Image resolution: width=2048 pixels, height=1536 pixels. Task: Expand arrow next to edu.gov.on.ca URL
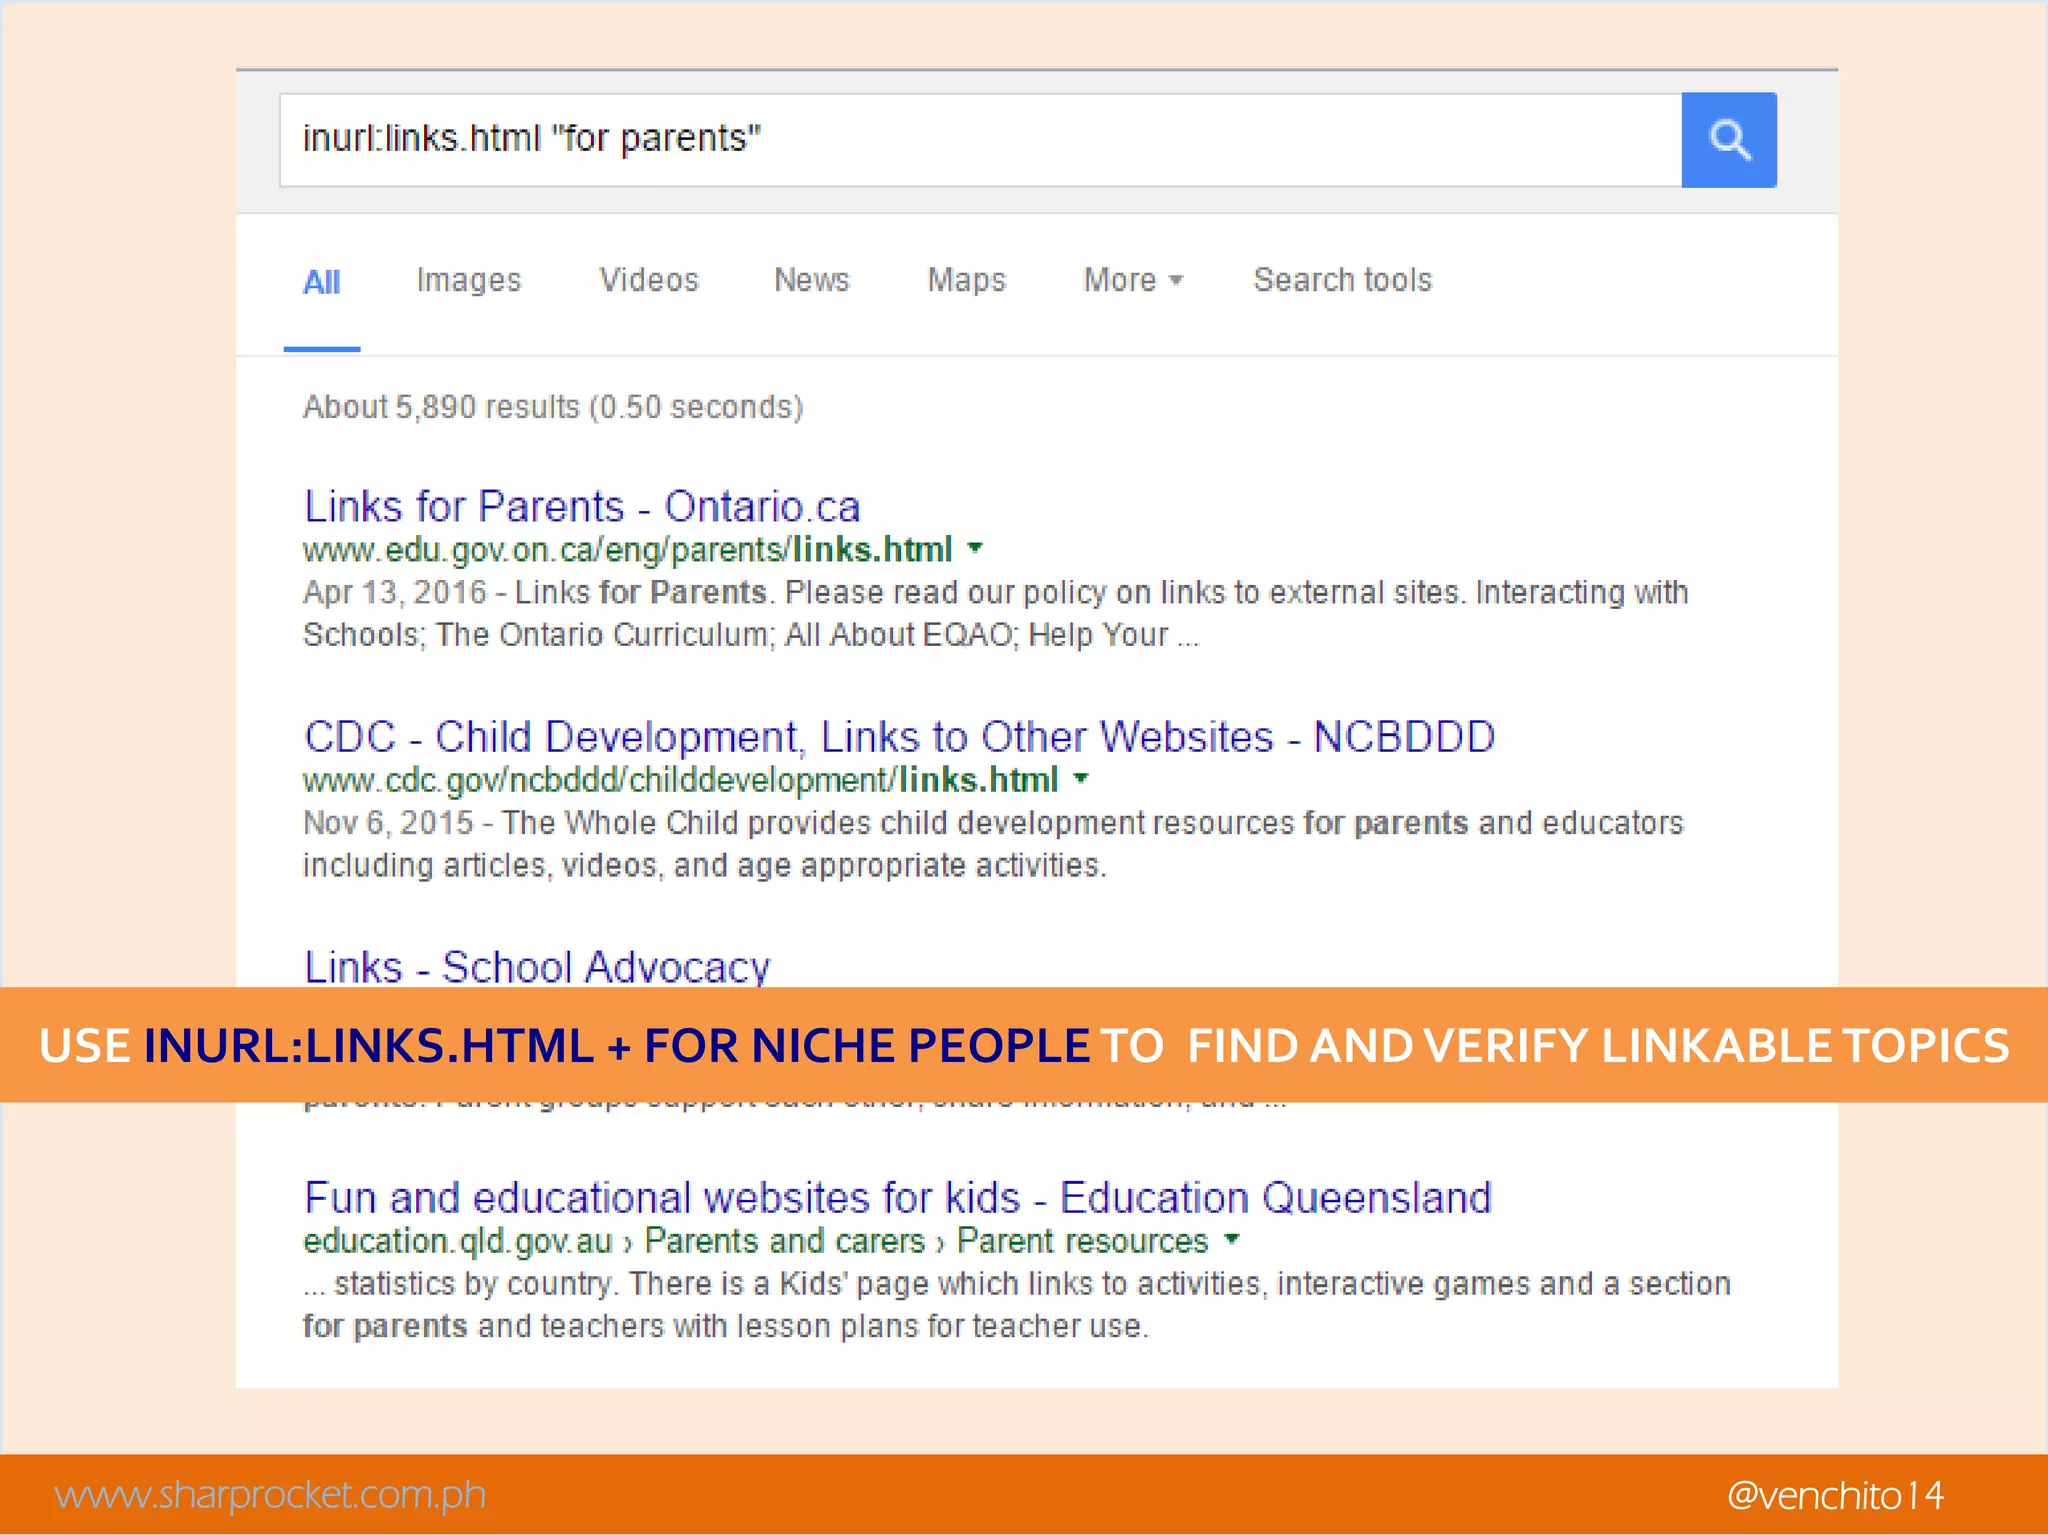(976, 548)
